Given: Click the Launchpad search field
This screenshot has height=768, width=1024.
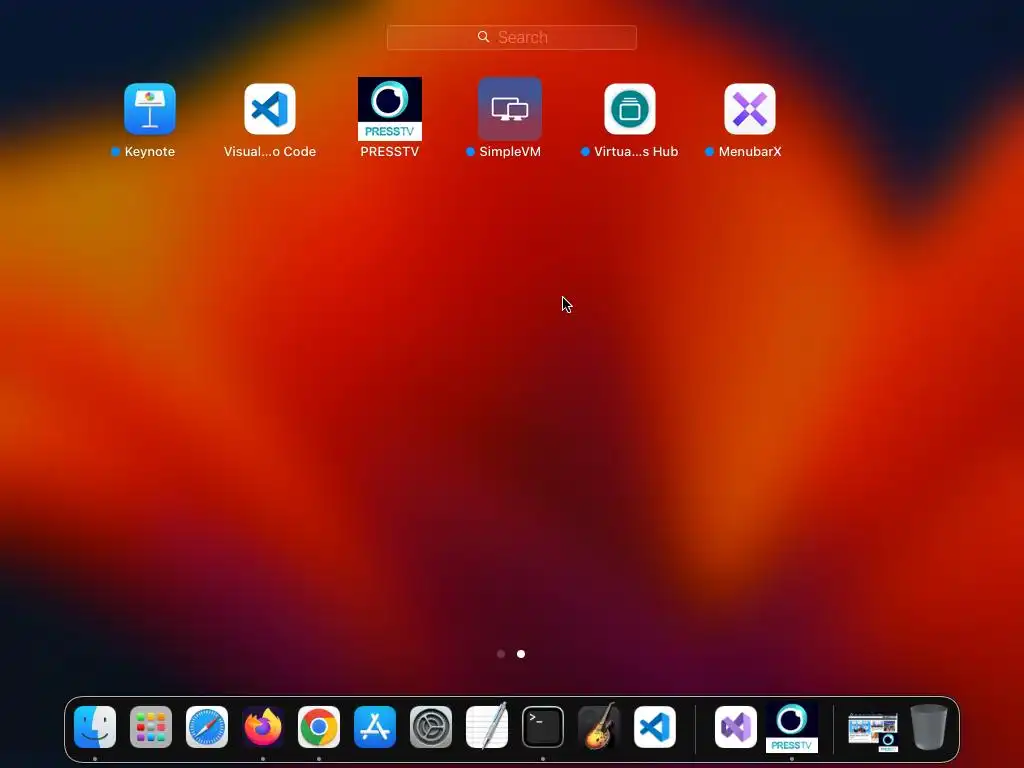Looking at the screenshot, I should 511,37.
